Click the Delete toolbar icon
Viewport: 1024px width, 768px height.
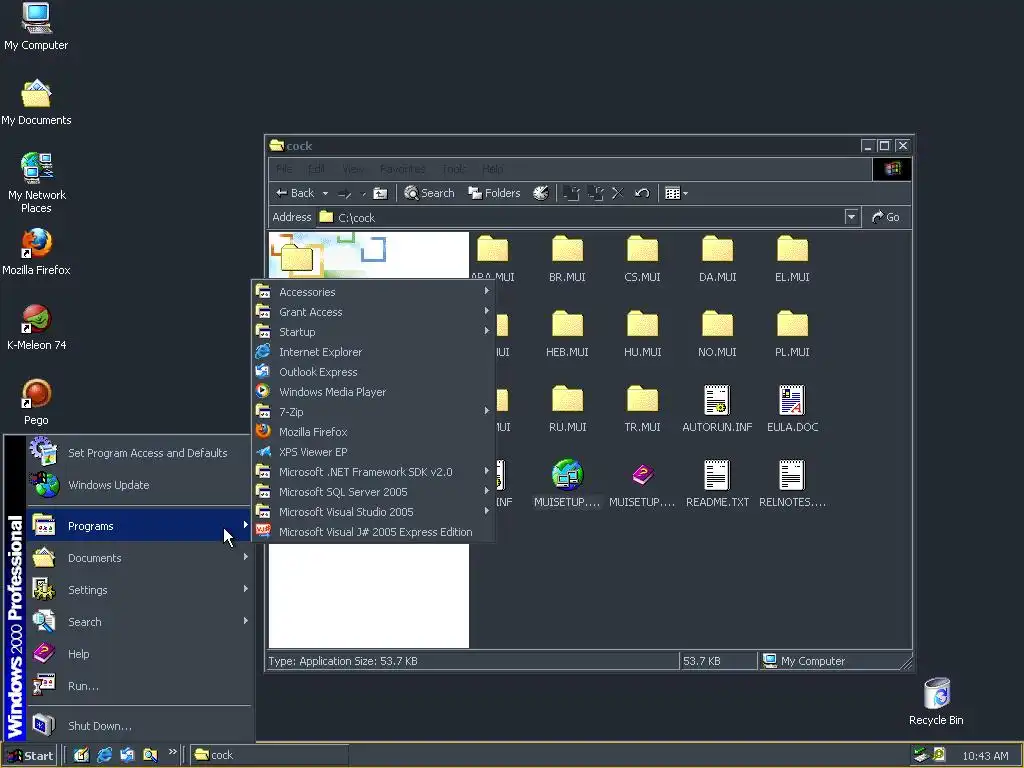617,193
